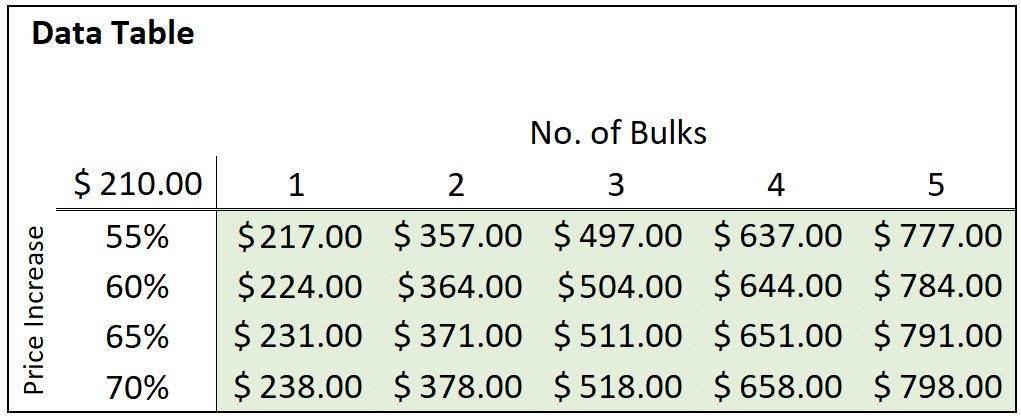The image size is (1021, 418).
Task: Select the cell showing $357.00
Action: pos(458,237)
